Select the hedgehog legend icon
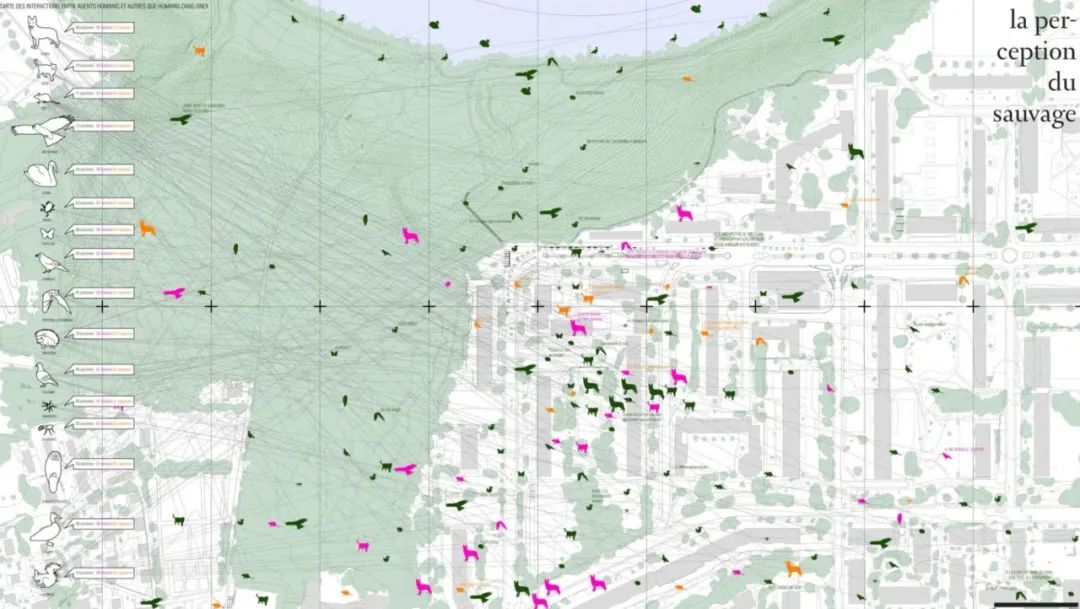The width and height of the screenshot is (1080, 609). (x=46, y=338)
